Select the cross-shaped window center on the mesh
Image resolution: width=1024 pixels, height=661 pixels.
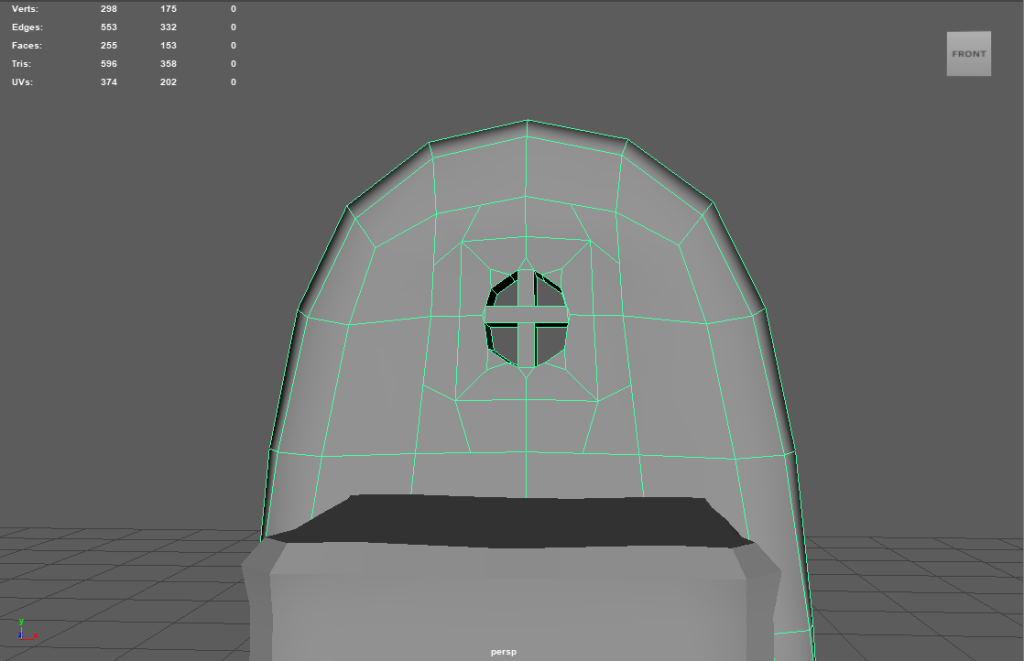[527, 316]
